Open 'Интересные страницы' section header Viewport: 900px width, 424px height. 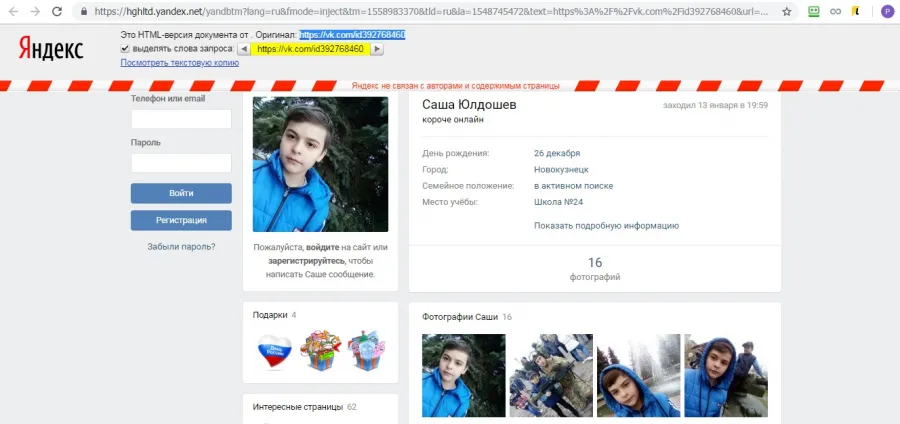(x=304, y=407)
